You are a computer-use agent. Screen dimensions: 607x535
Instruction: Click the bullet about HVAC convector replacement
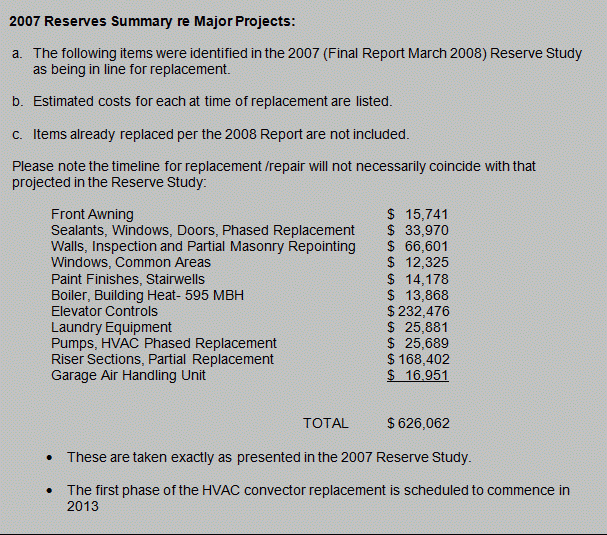point(318,498)
